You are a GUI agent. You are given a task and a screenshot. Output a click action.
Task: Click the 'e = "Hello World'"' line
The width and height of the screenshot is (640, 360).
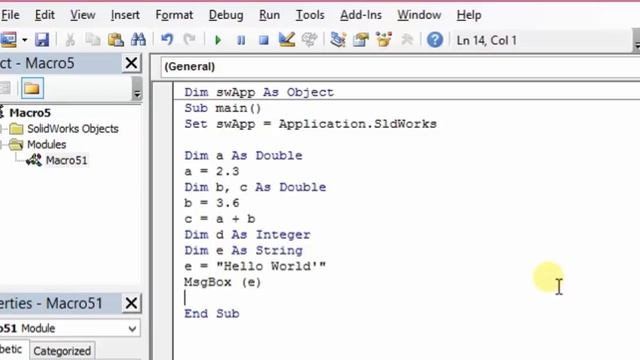click(255, 267)
